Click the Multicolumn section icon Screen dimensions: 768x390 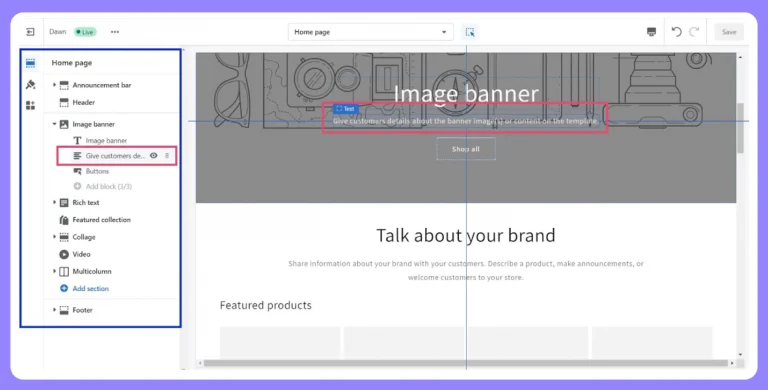64,271
